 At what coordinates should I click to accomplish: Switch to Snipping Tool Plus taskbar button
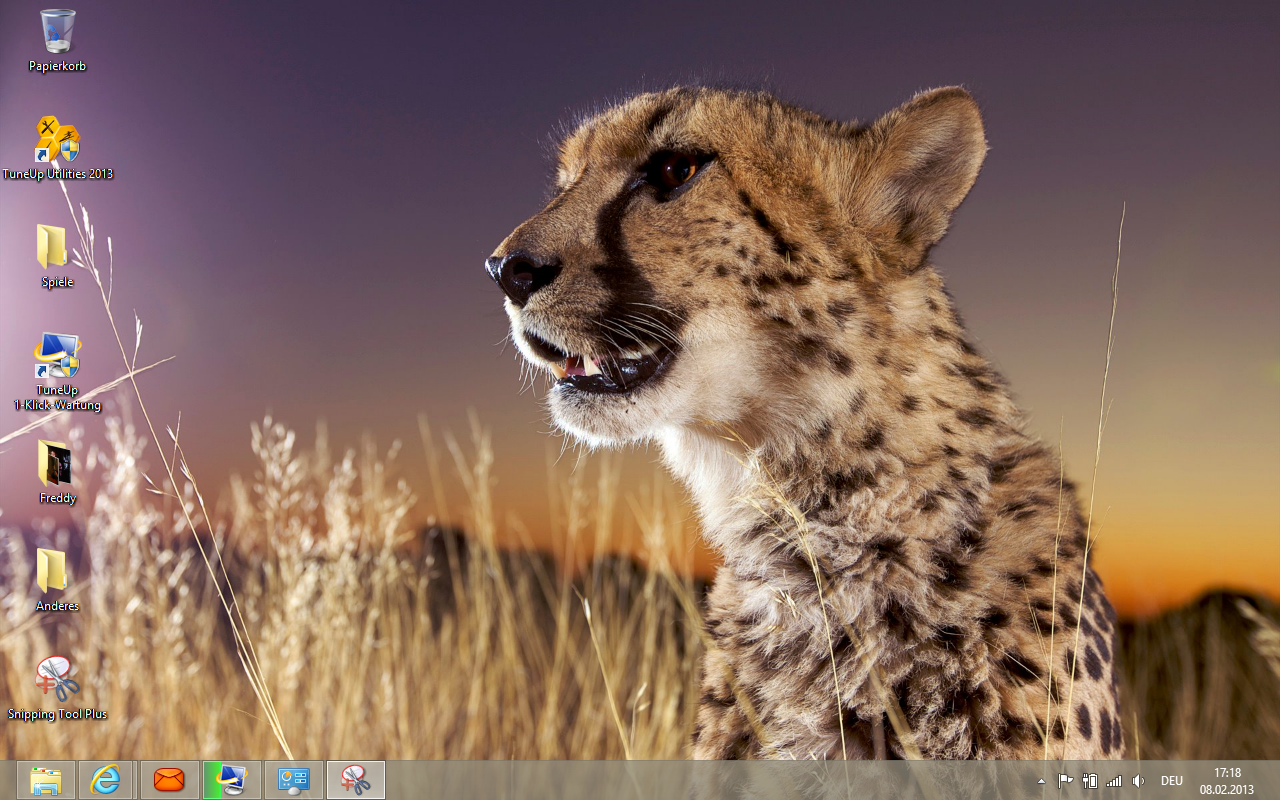[x=356, y=780]
